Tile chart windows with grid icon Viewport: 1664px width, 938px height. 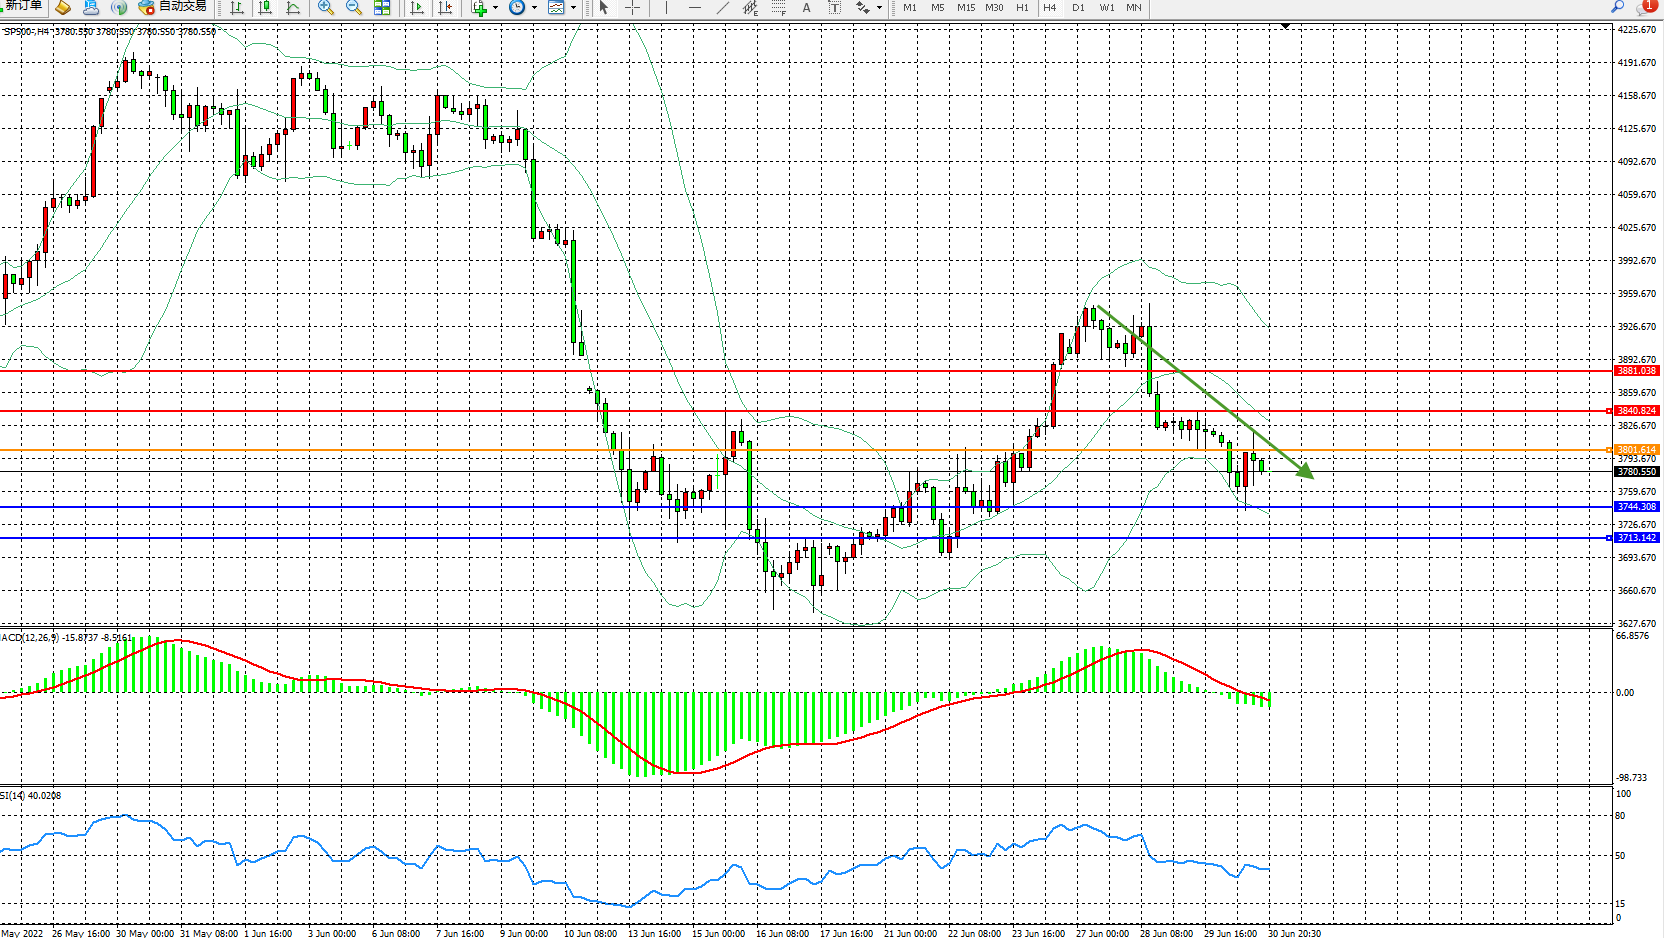tap(382, 8)
